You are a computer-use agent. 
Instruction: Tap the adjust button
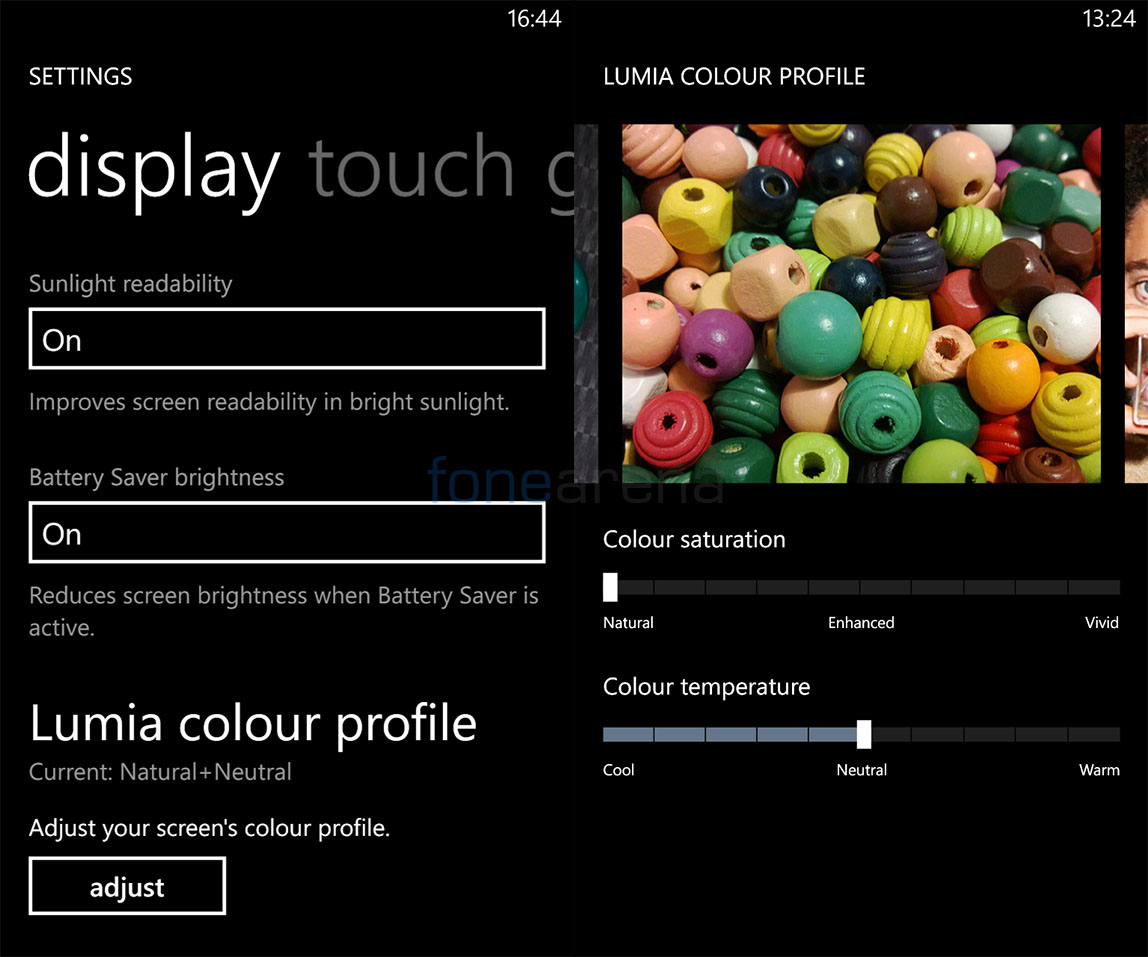(127, 887)
